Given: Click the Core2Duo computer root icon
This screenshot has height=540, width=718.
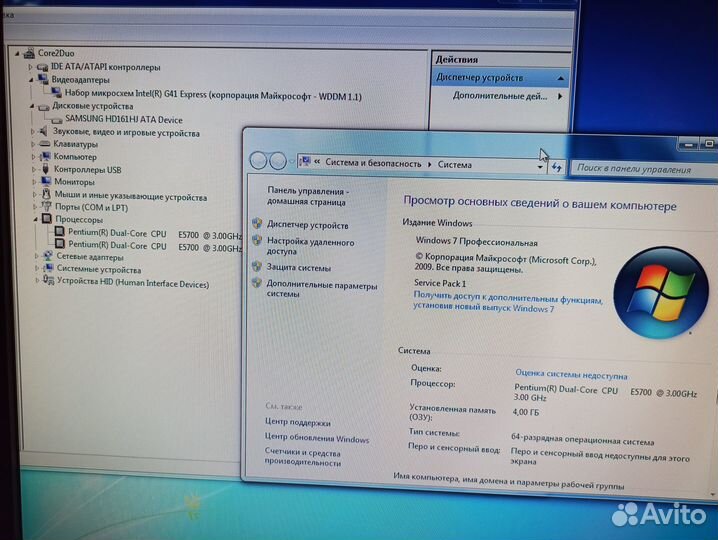Looking at the screenshot, I should (x=29, y=54).
